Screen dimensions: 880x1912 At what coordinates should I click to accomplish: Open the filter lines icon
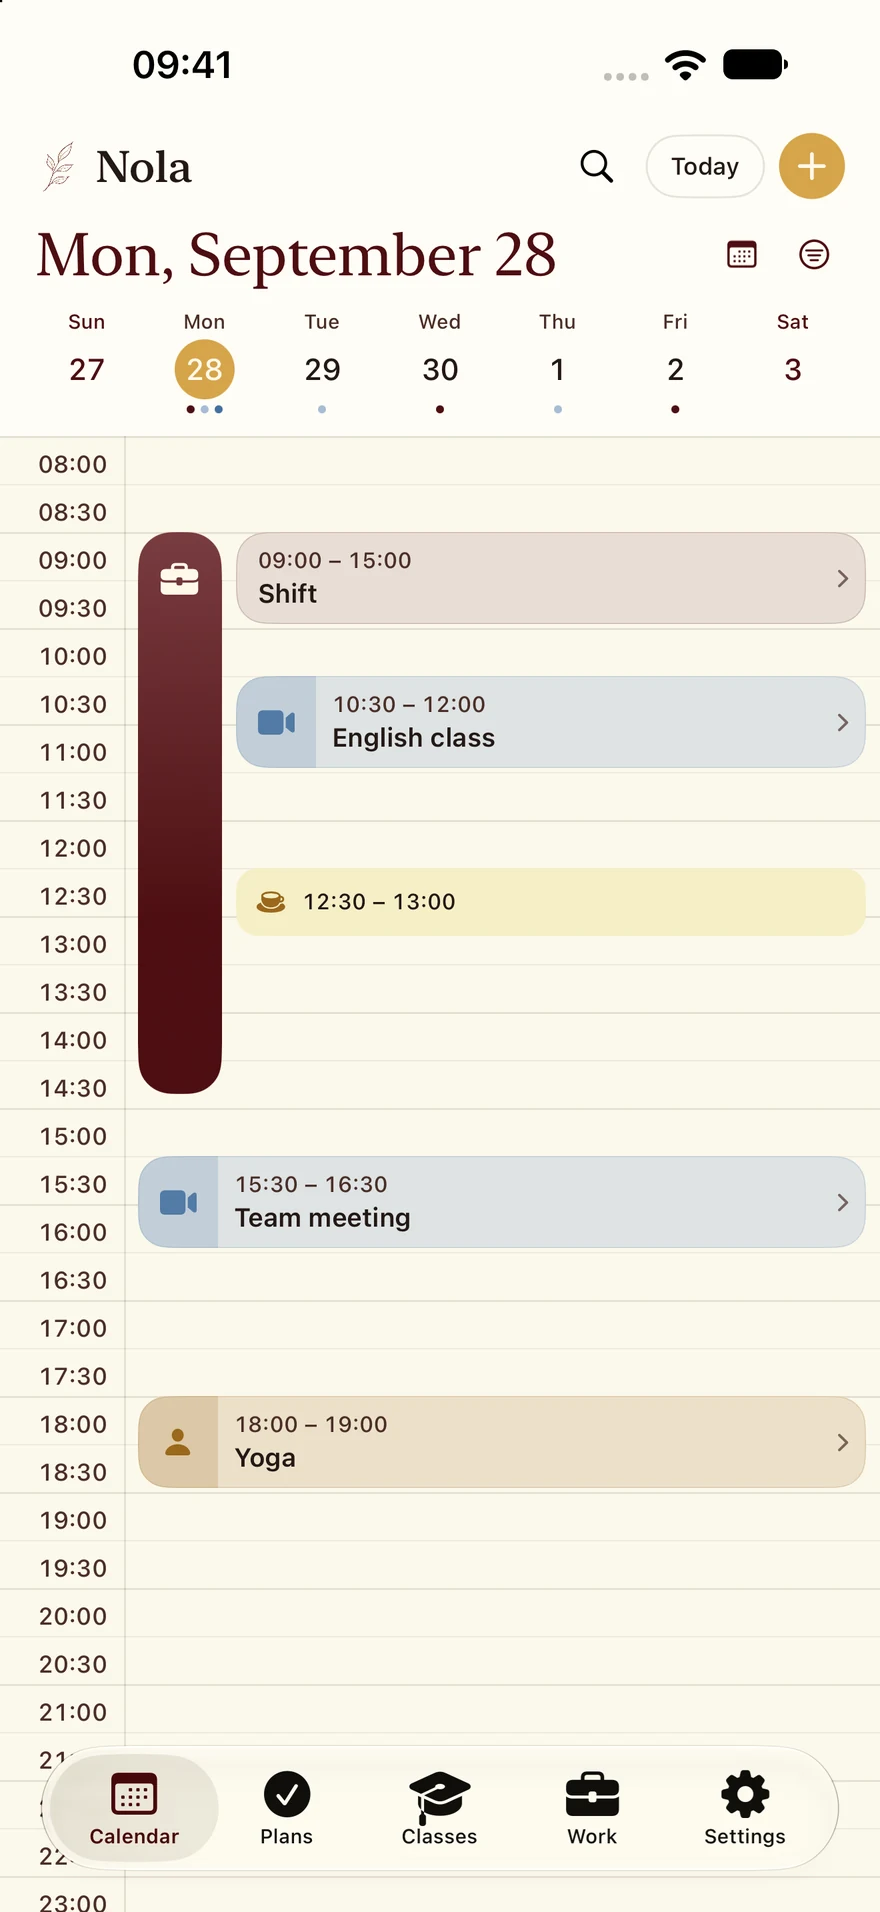point(814,255)
